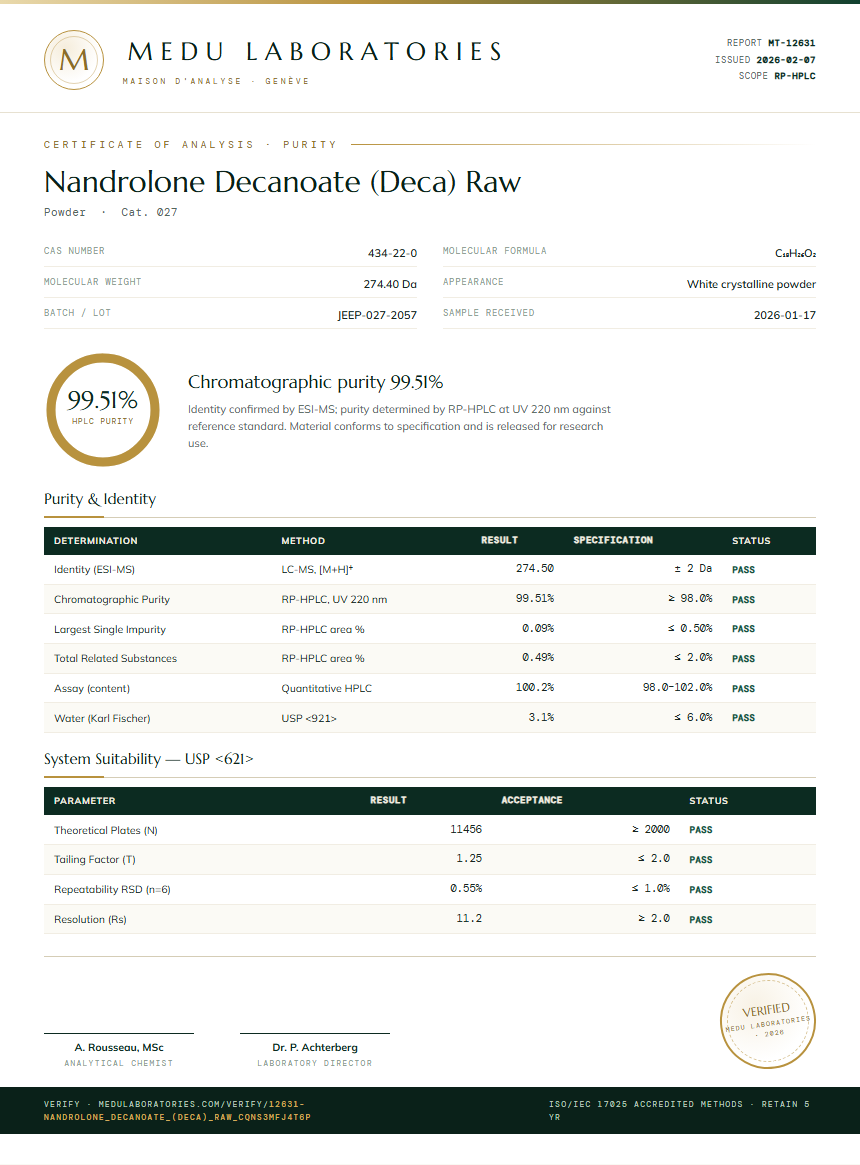Click the Assay (content) row label
This screenshot has width=860, height=1165.
pos(92,689)
